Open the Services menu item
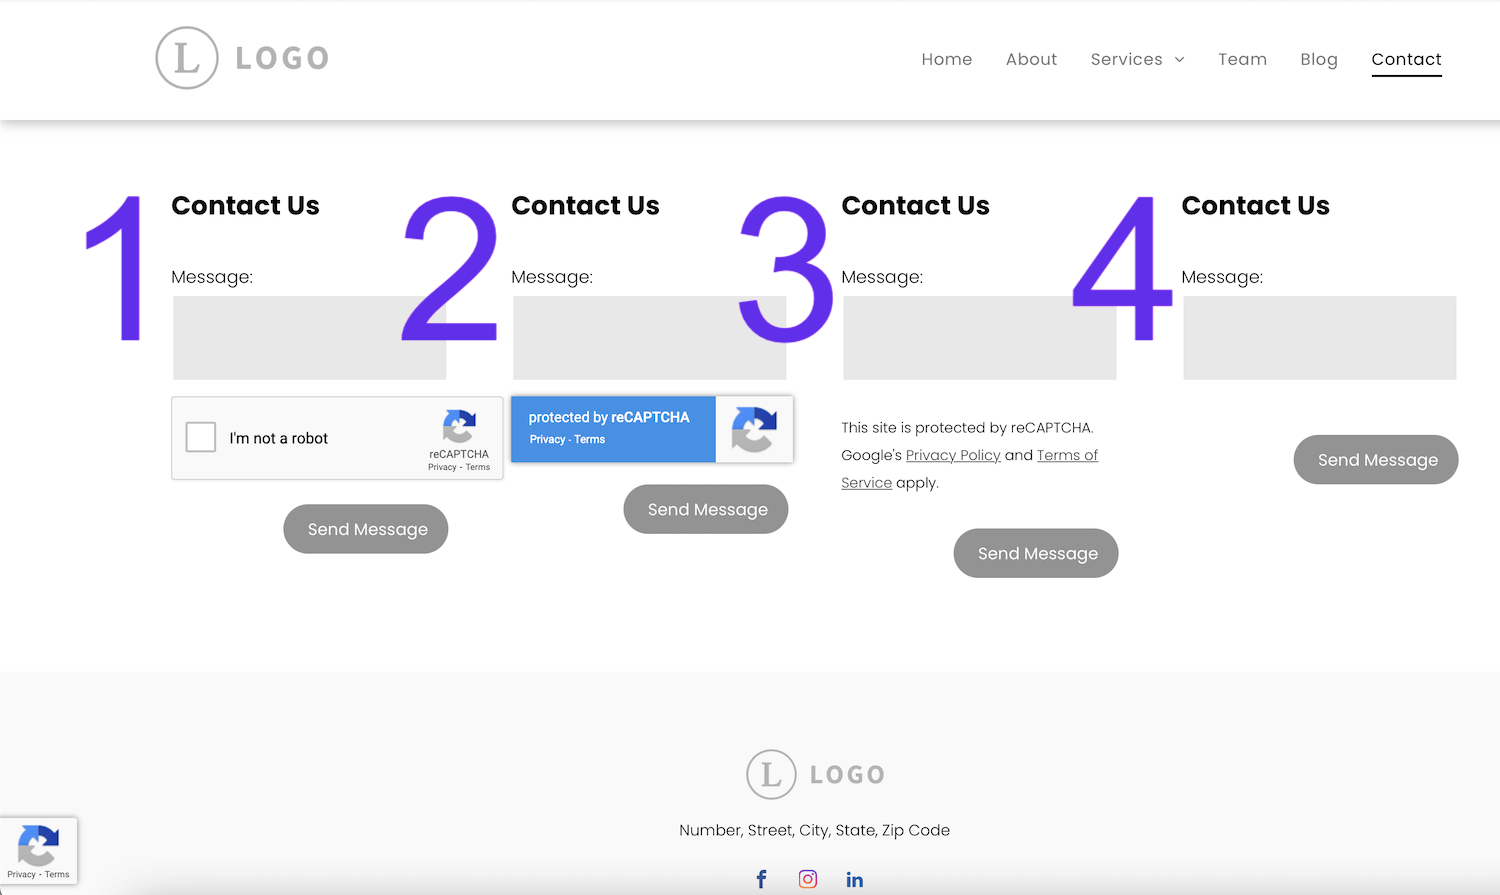 tap(1127, 59)
